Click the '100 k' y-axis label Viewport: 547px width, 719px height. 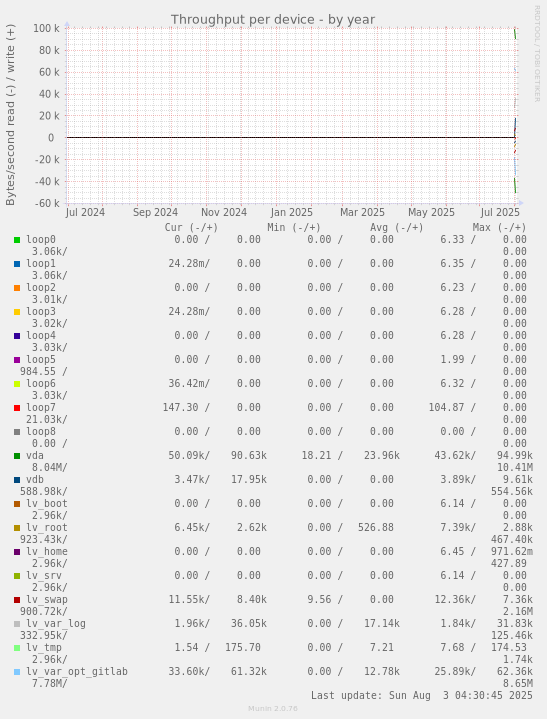pos(46,28)
